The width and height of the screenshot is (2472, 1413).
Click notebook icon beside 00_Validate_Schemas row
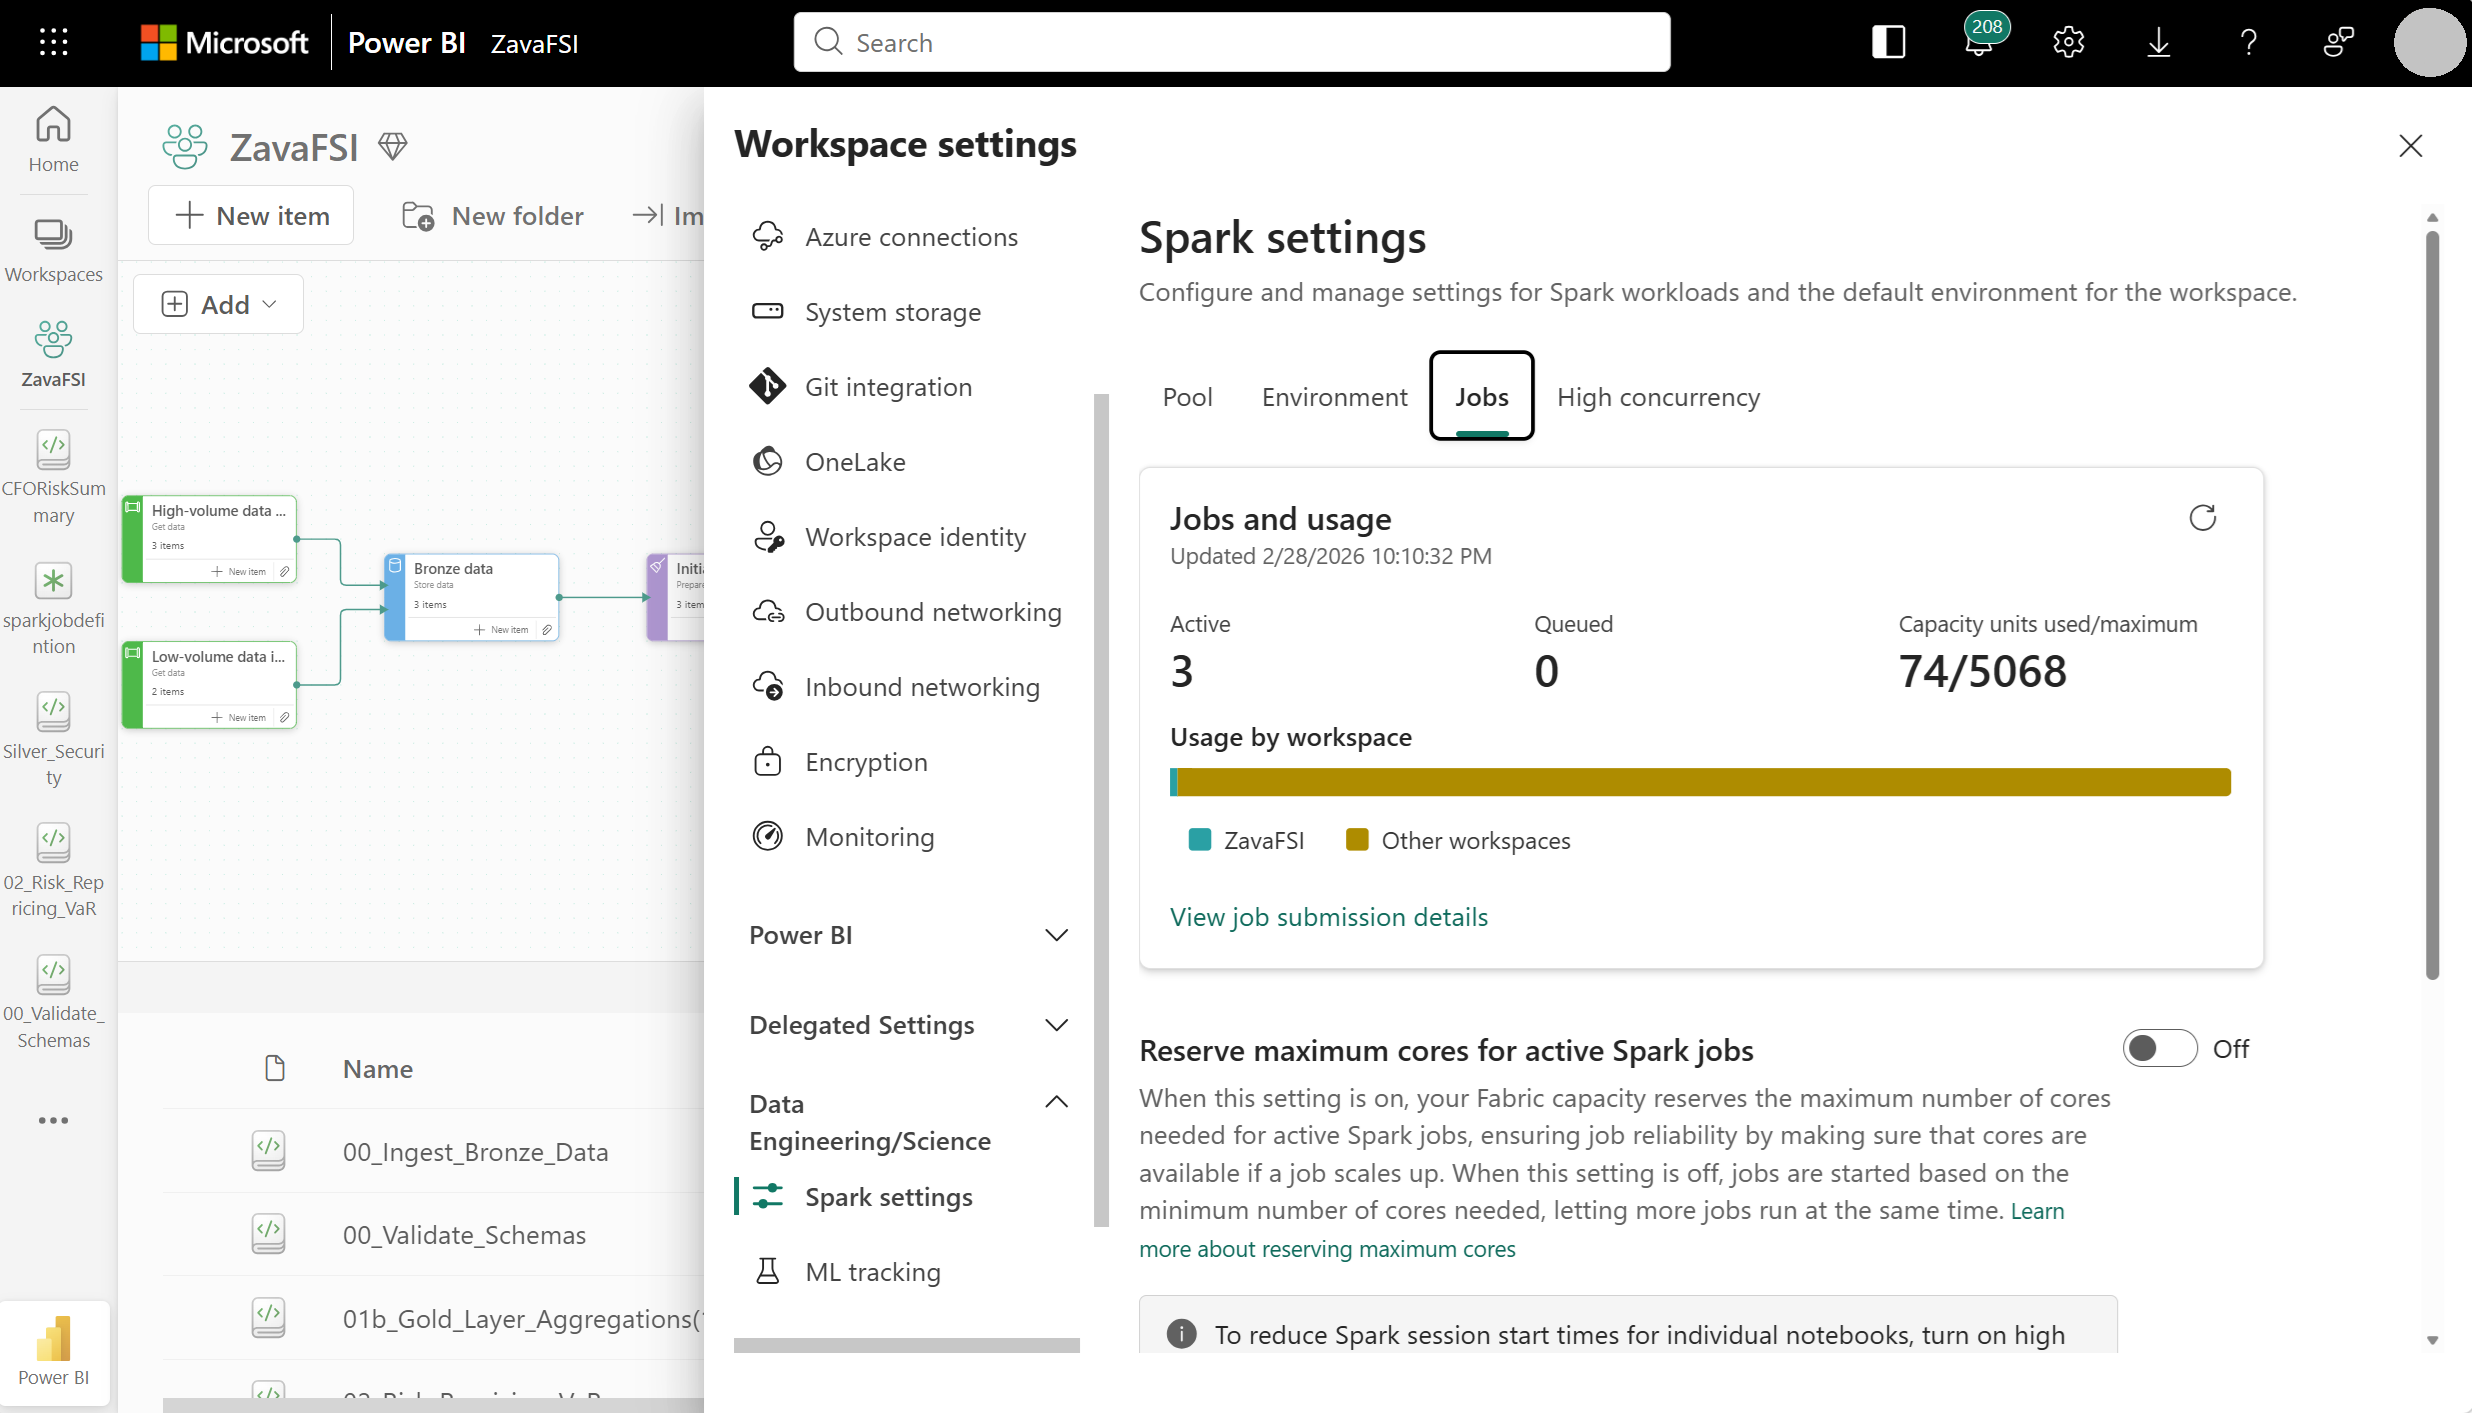pyautogui.click(x=268, y=1234)
